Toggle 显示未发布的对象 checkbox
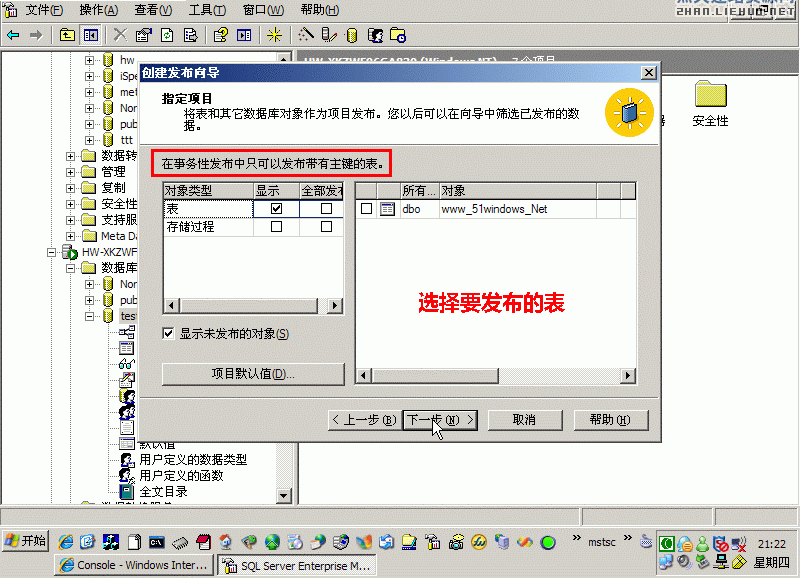This screenshot has width=800, height=578. (x=168, y=334)
